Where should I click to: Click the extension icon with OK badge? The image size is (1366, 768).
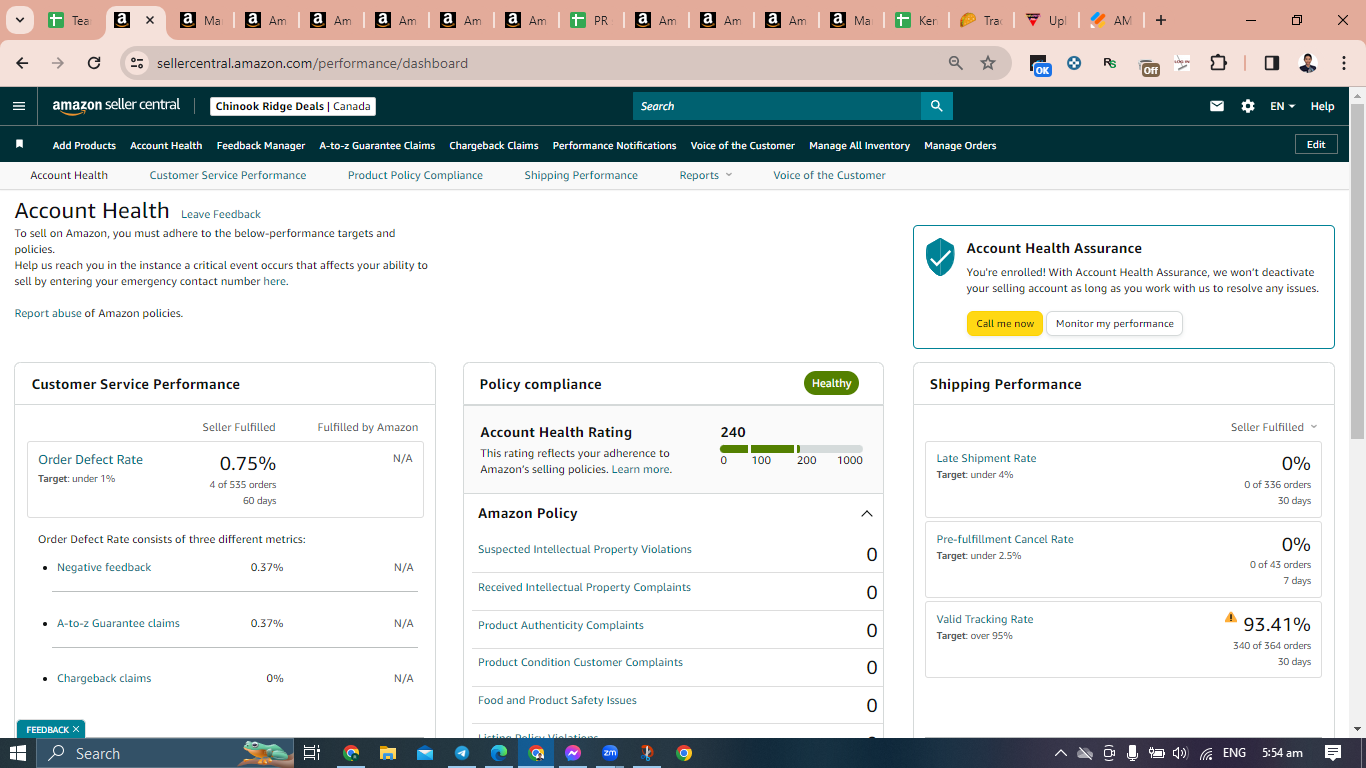point(1040,65)
